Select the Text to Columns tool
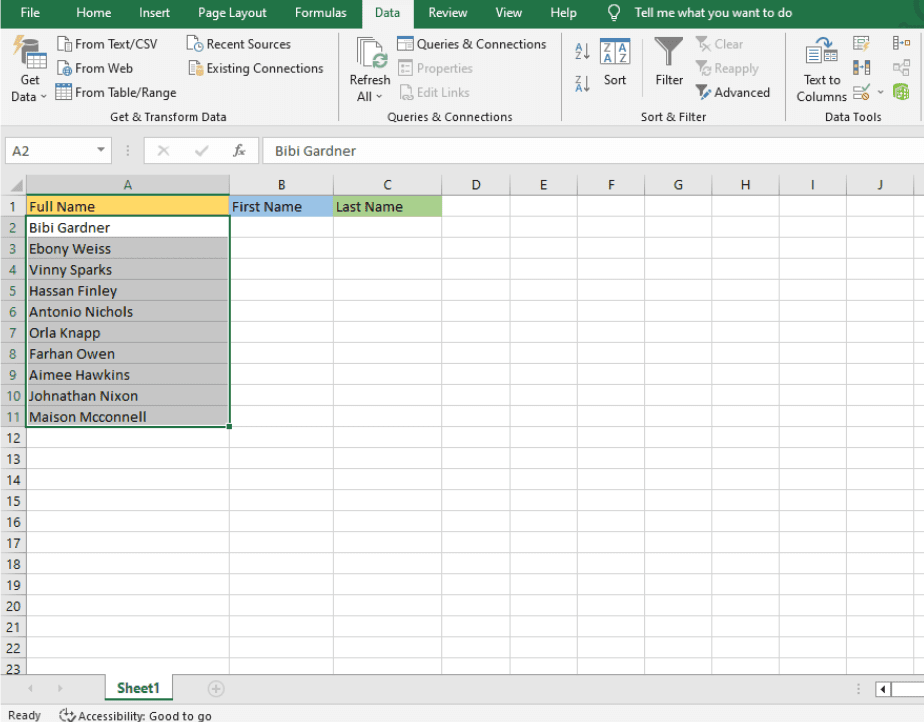This screenshot has width=924, height=722. tap(820, 68)
